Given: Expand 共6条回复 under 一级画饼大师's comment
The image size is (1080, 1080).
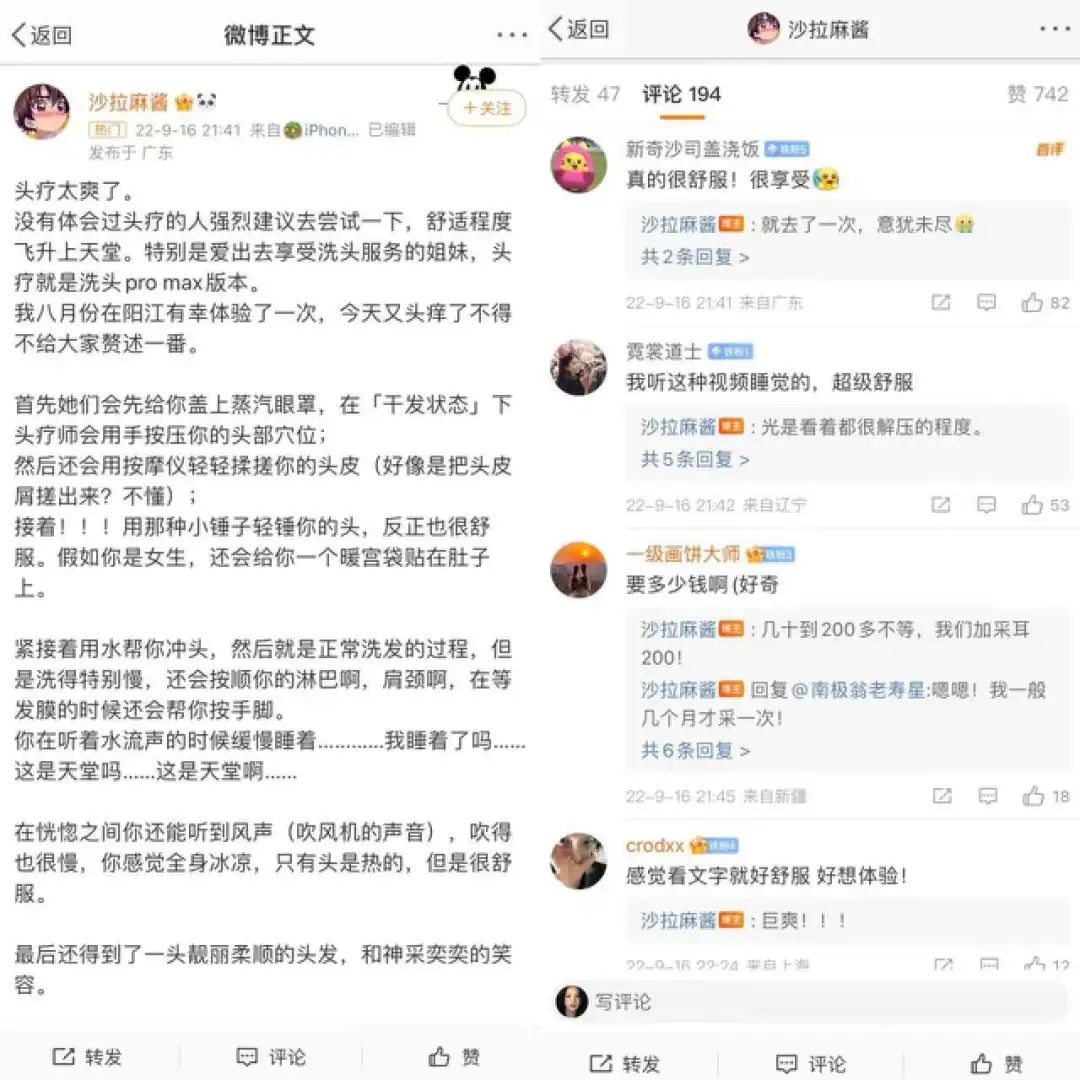Looking at the screenshot, I should tap(695, 750).
